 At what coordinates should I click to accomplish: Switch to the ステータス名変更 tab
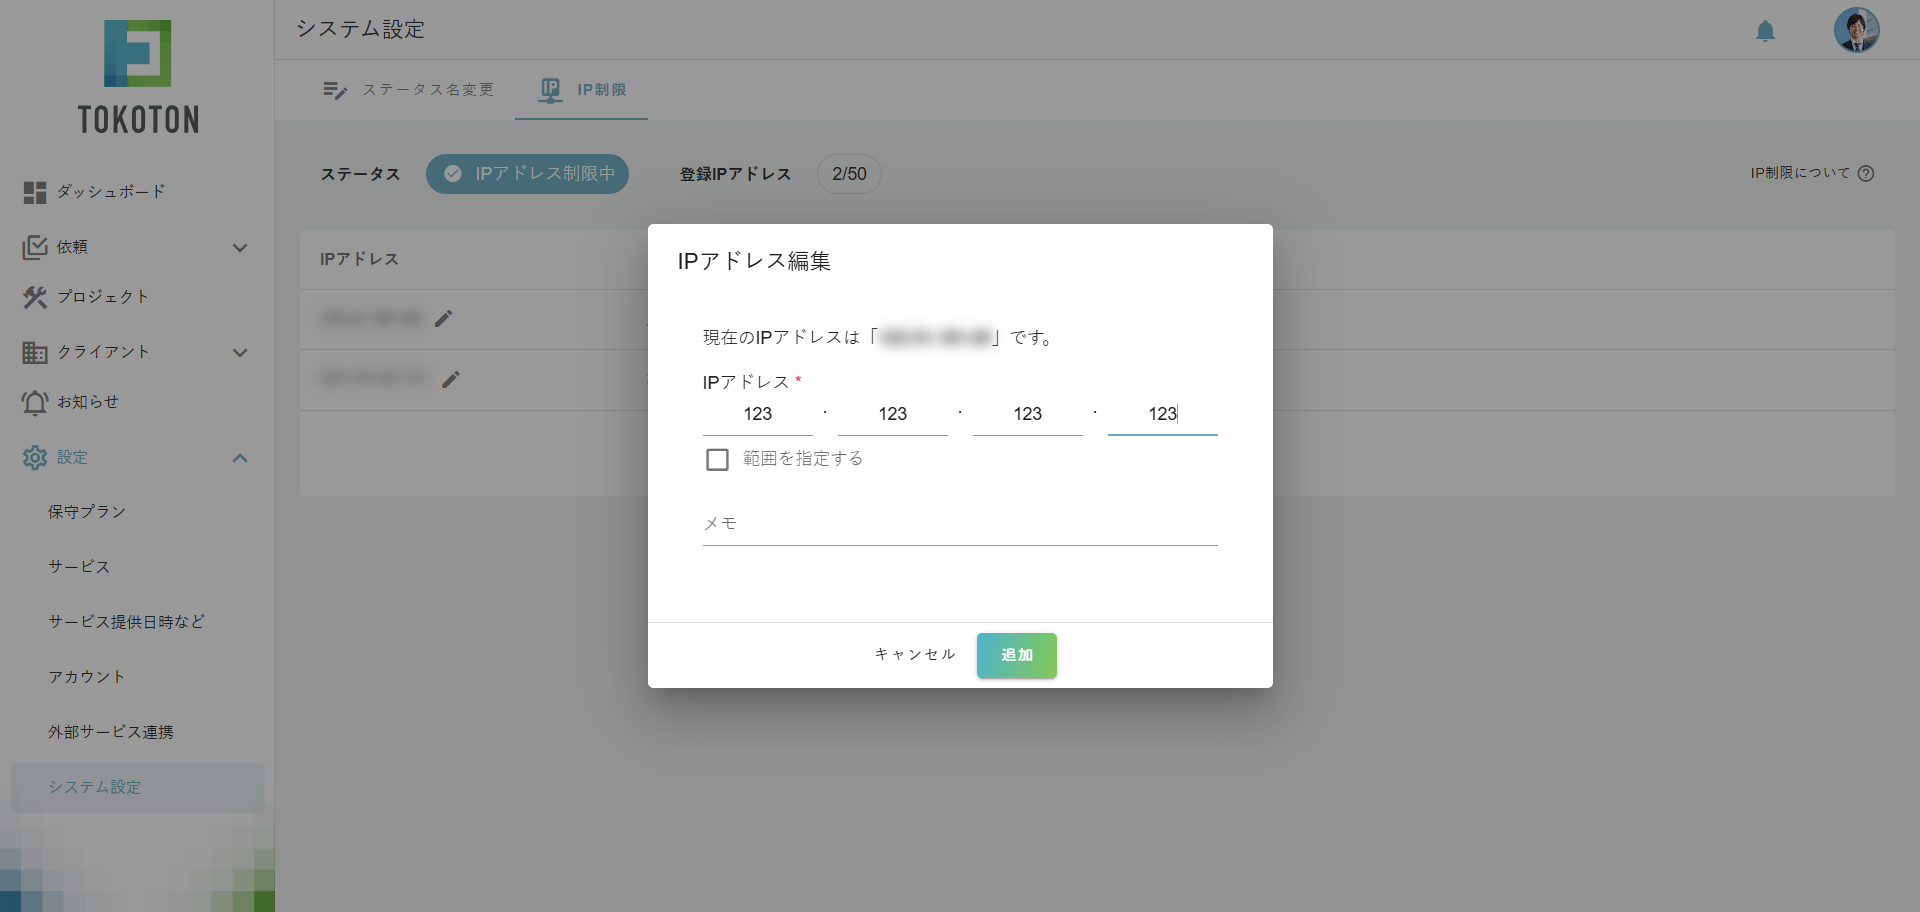408,90
